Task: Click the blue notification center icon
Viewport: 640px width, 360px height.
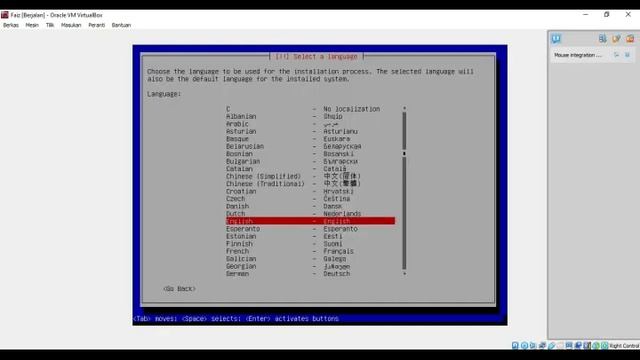Action: 556,39
